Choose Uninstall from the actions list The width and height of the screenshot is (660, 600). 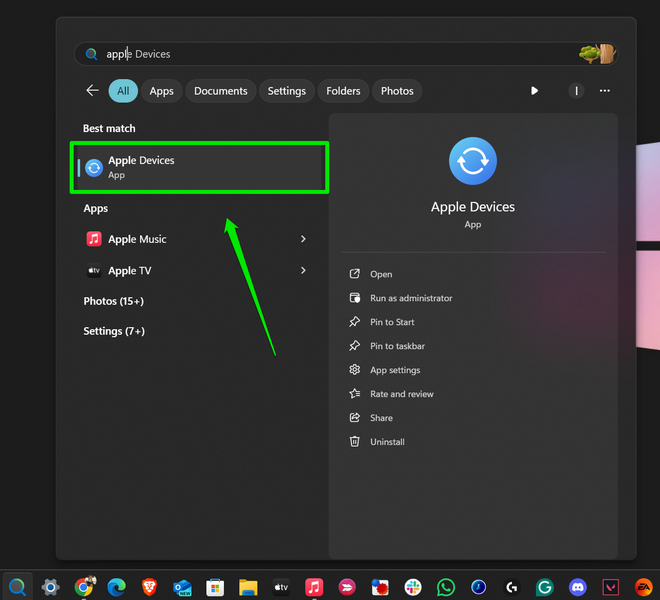click(387, 442)
